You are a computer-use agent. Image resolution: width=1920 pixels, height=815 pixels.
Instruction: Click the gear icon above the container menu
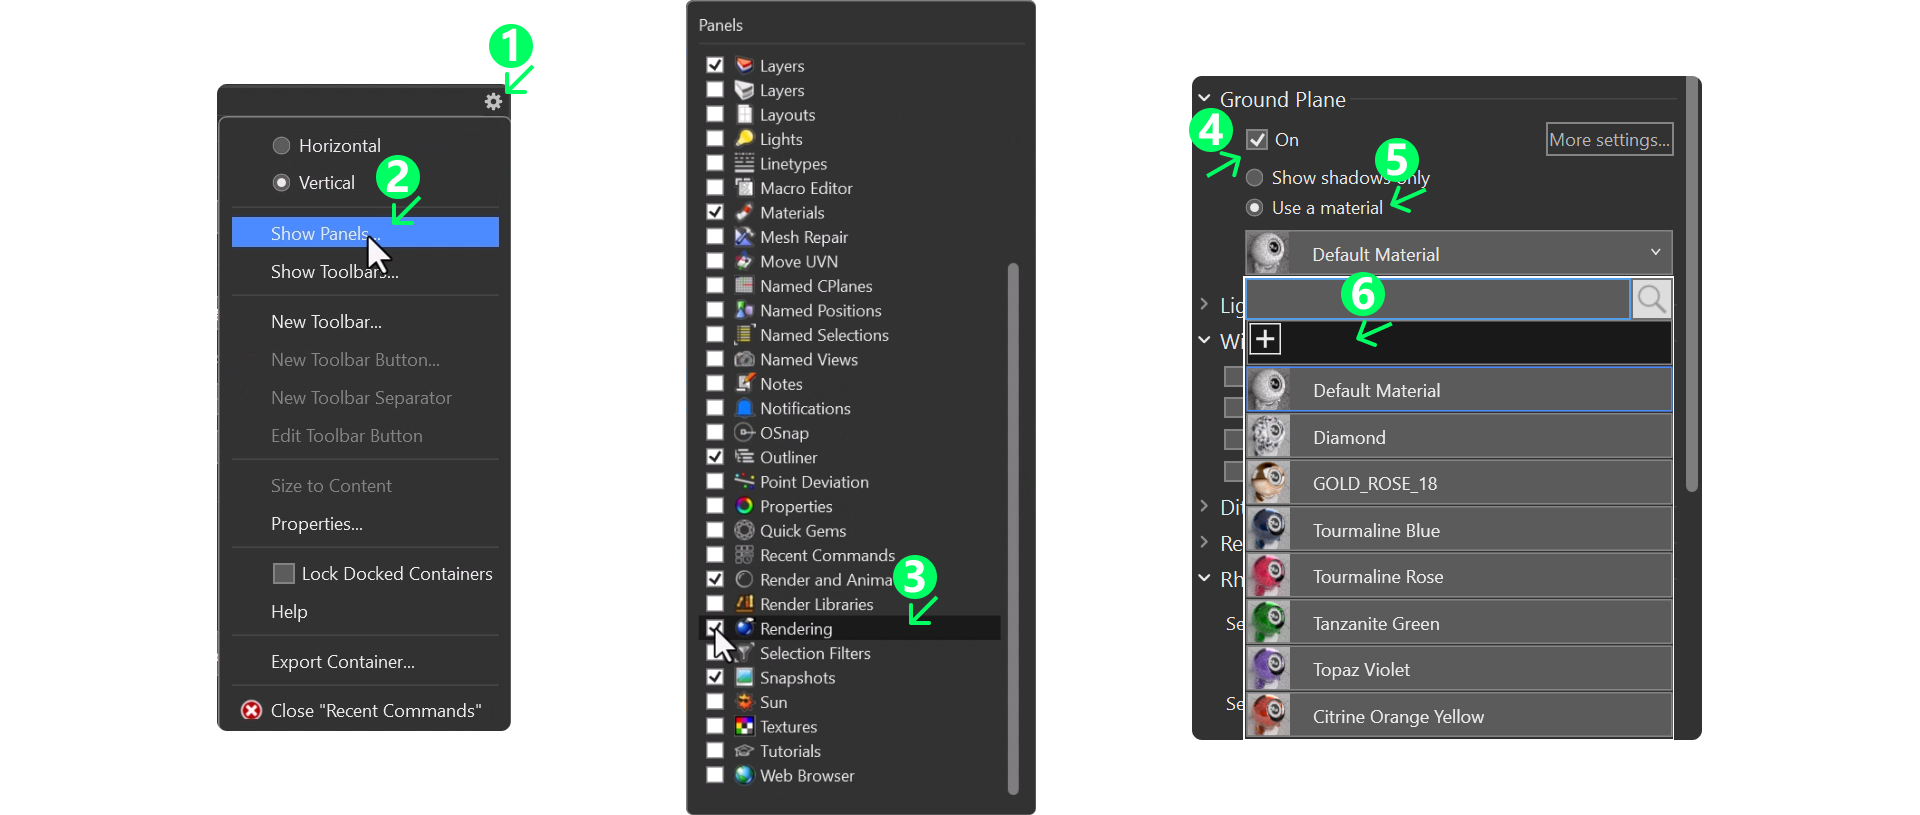[493, 101]
